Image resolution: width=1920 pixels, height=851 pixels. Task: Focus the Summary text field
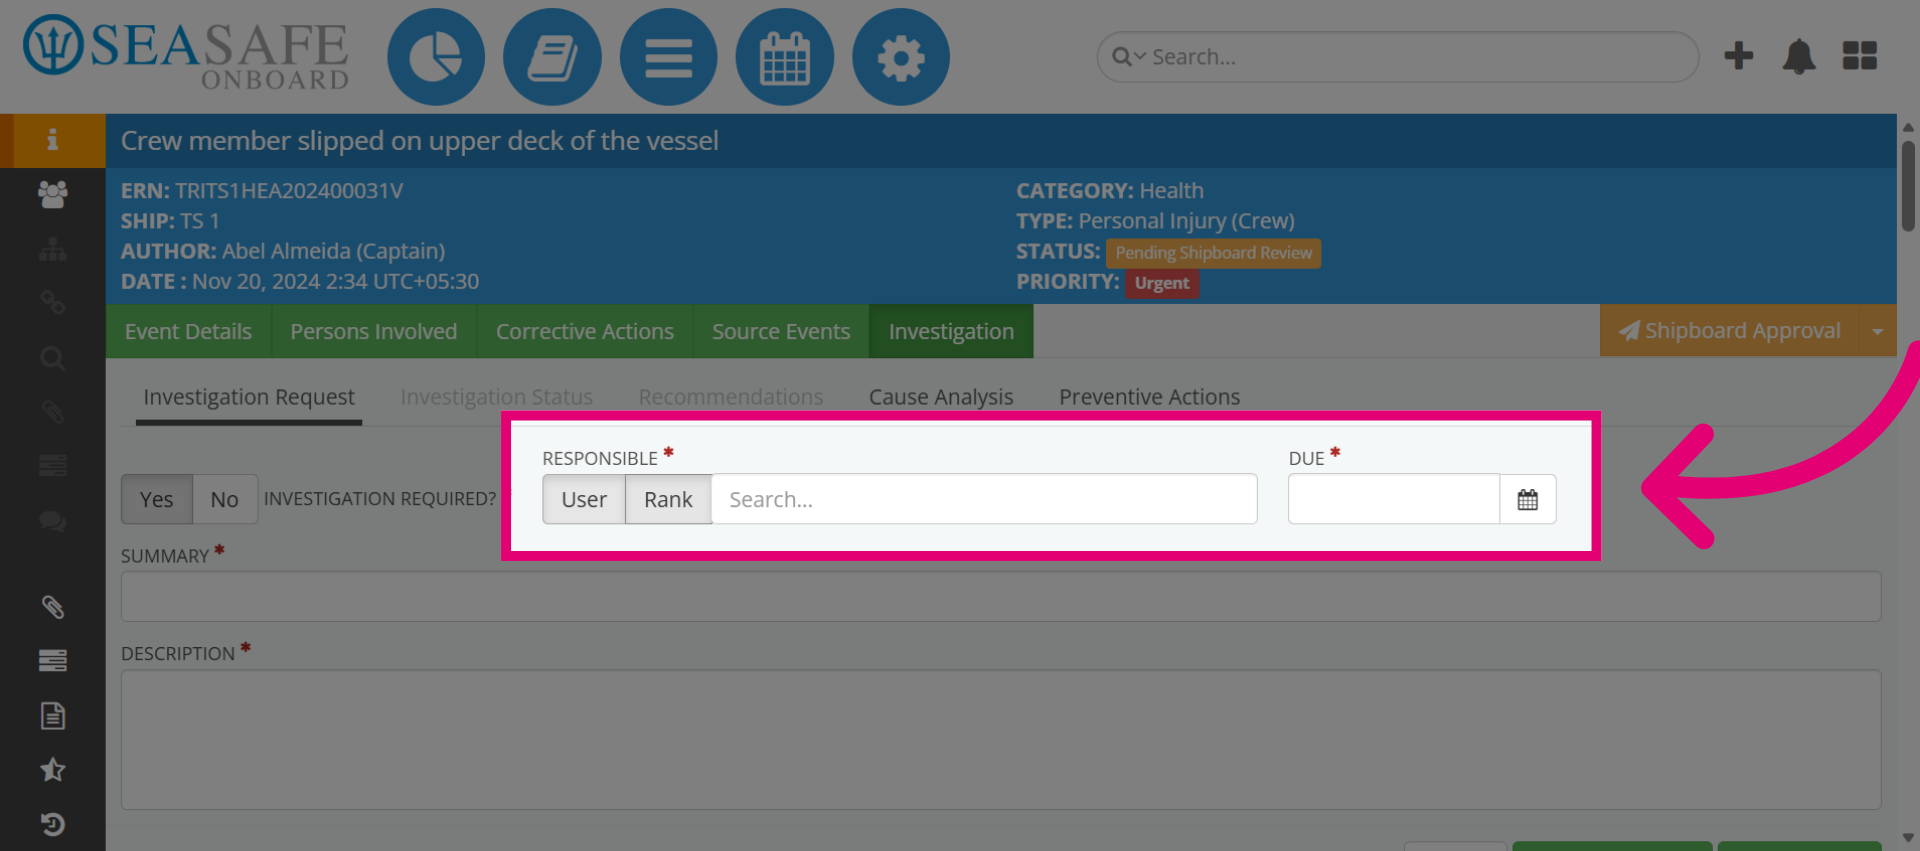[x=1001, y=596]
